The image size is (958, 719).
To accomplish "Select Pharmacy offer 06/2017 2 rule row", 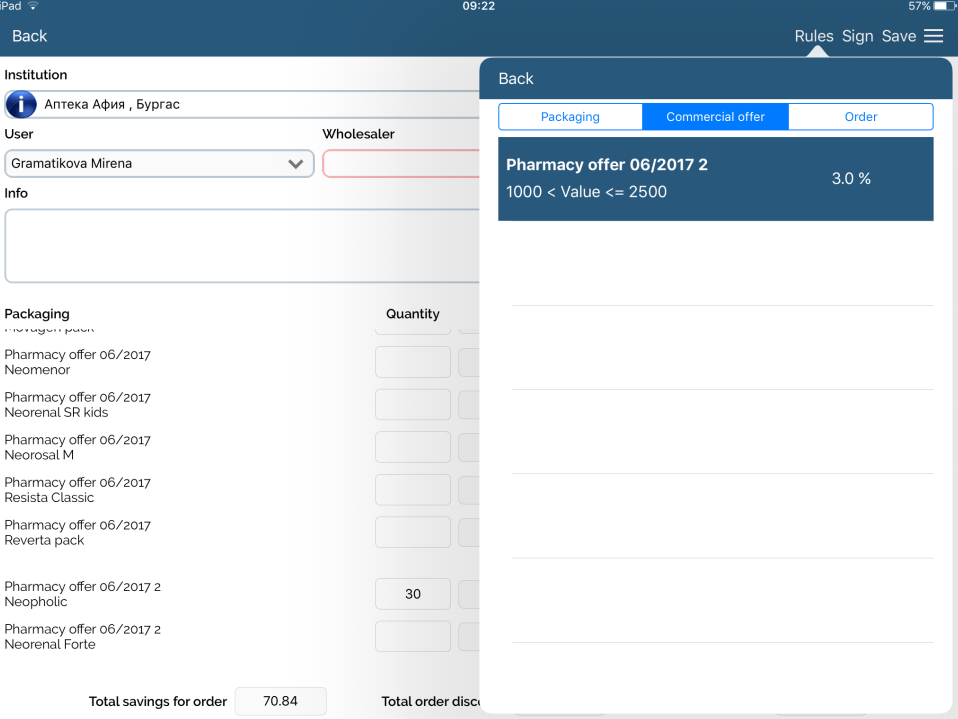I will pyautogui.click(x=715, y=179).
